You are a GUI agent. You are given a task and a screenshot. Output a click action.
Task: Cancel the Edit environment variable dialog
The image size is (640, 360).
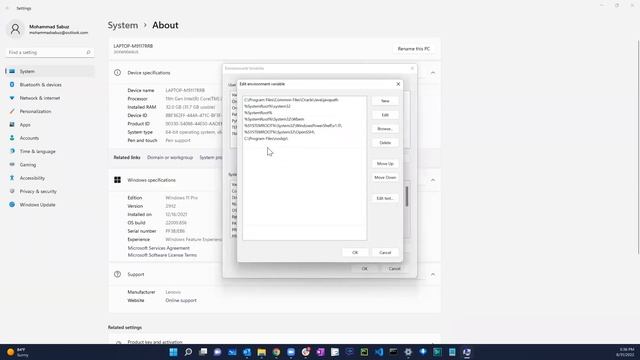pyautogui.click(x=385, y=253)
